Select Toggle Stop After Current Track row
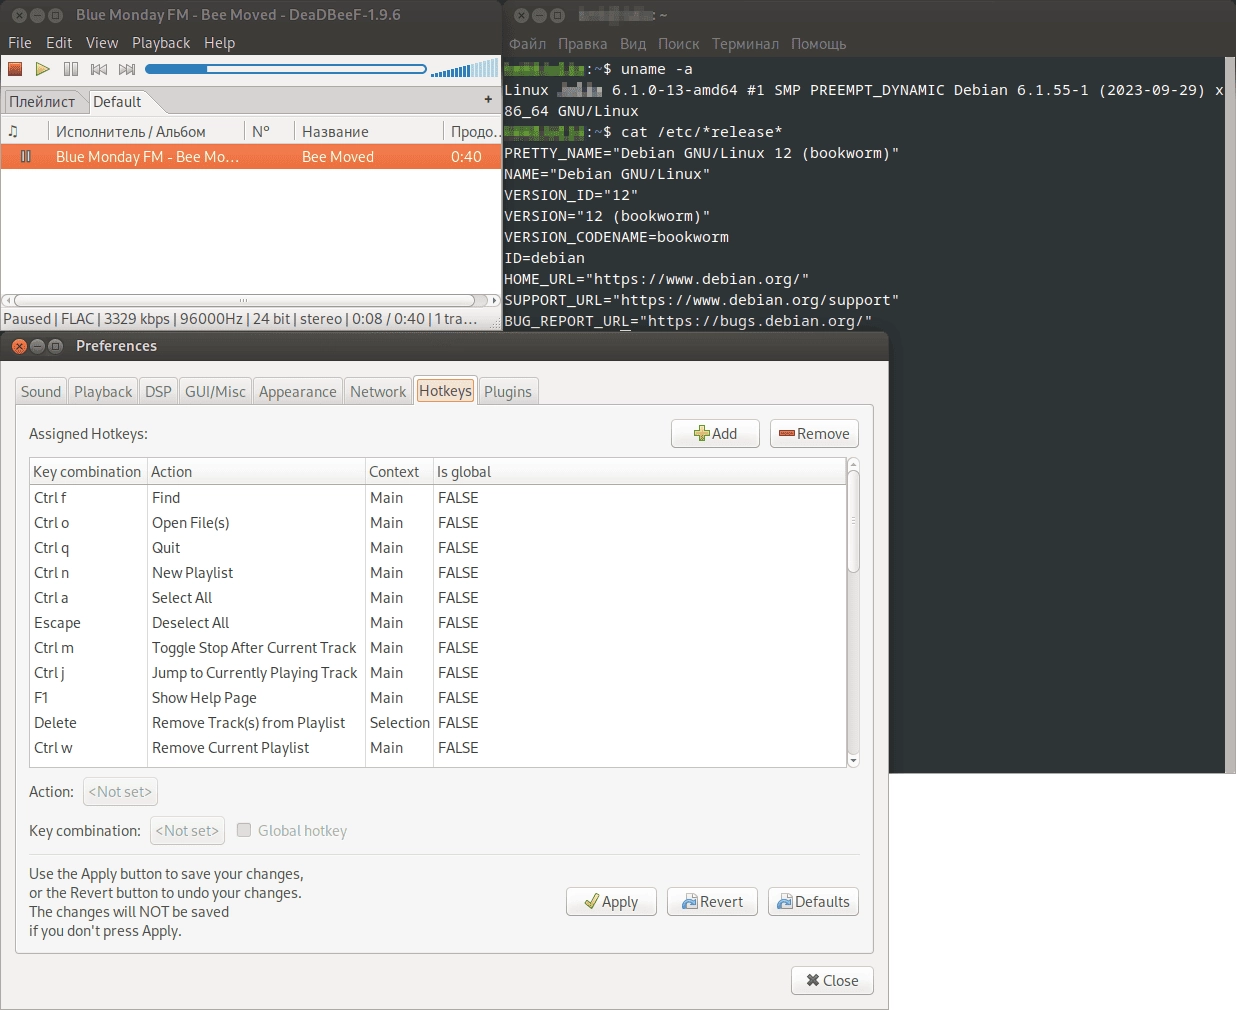The image size is (1236, 1010). (x=438, y=648)
